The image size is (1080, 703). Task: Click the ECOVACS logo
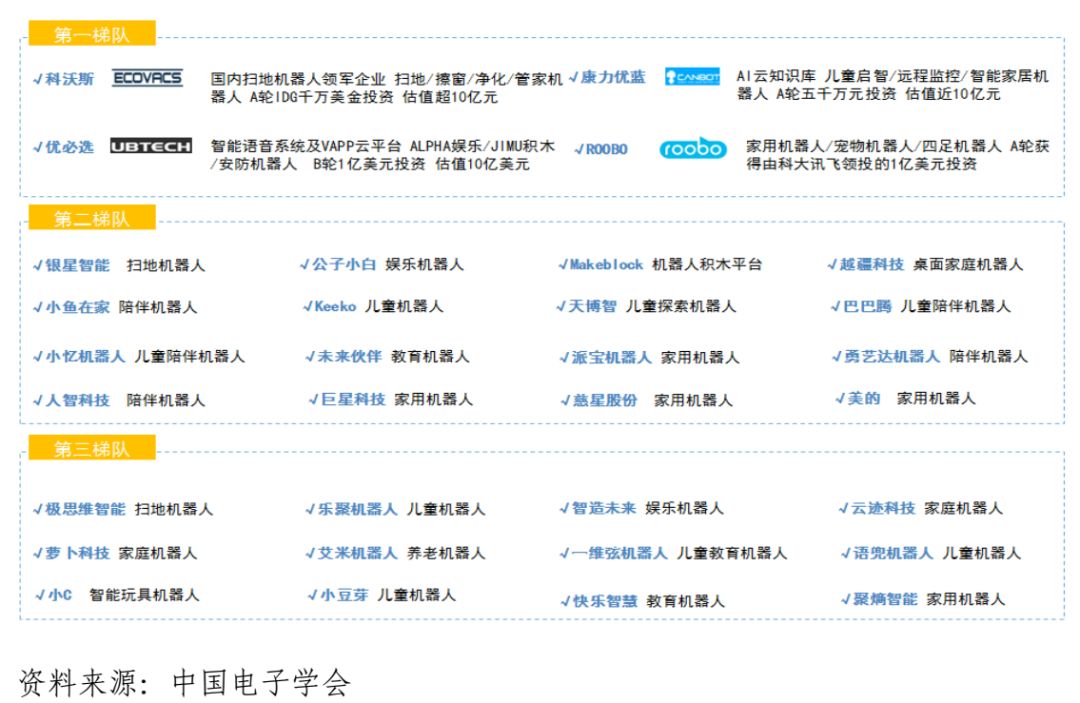click(x=147, y=78)
